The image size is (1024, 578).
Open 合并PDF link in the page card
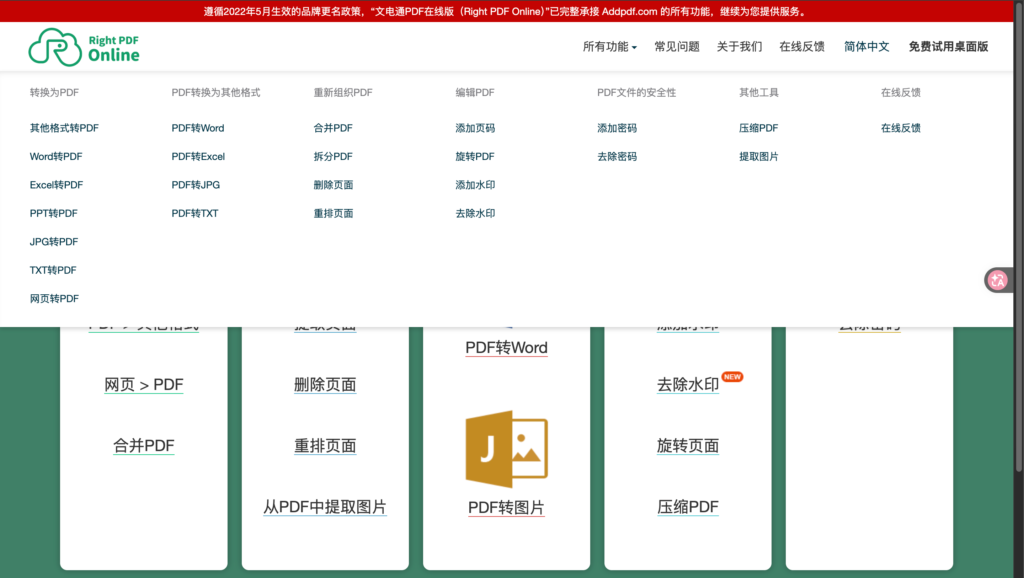144,445
